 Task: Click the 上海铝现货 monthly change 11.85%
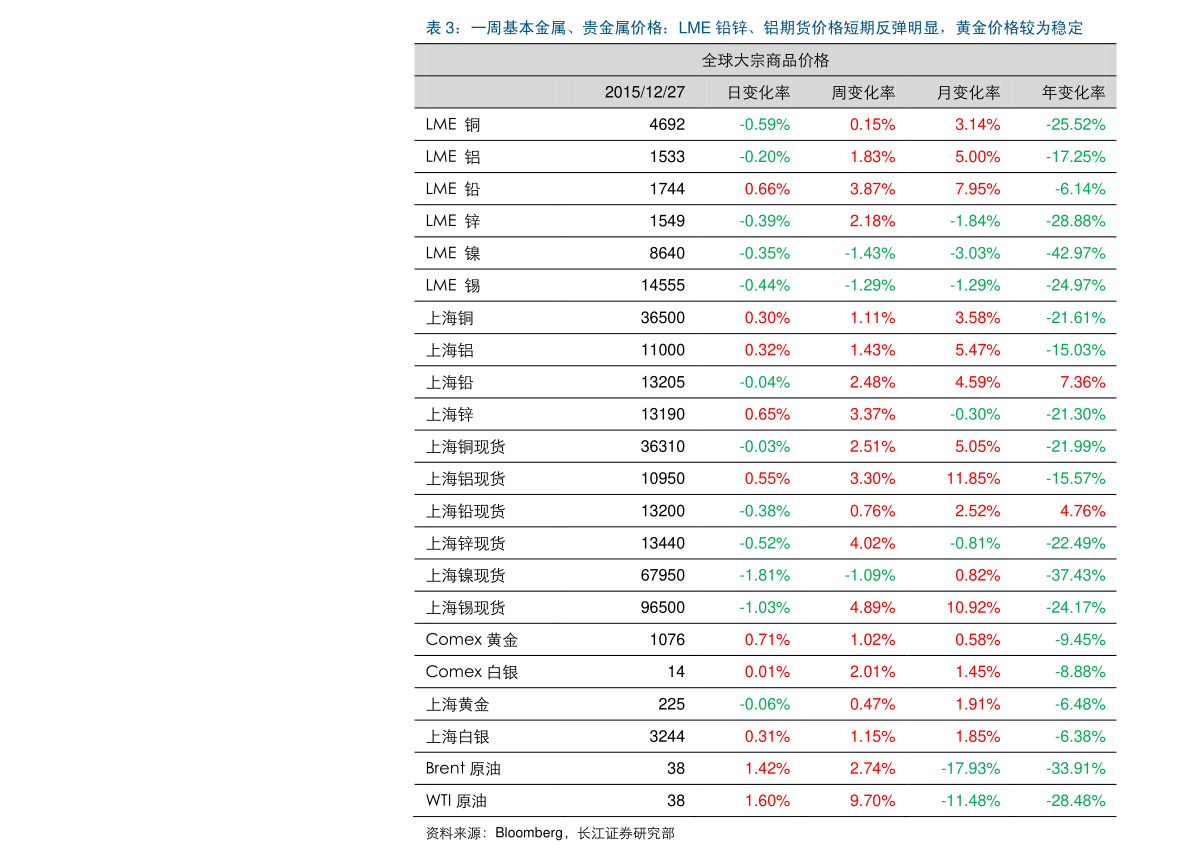click(973, 479)
